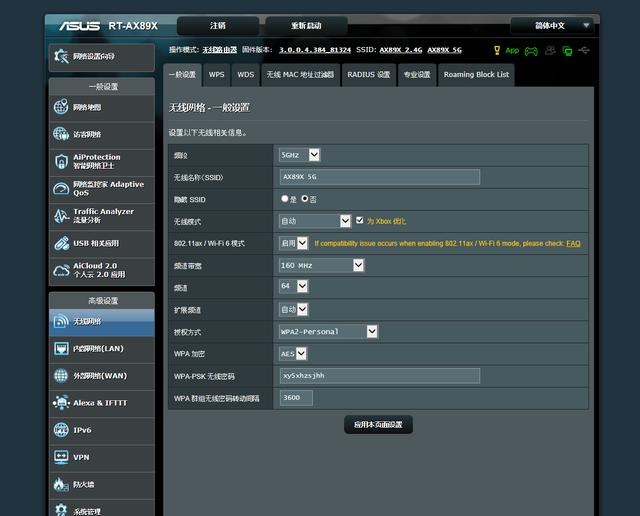Click the game controller icon in header

point(531,50)
